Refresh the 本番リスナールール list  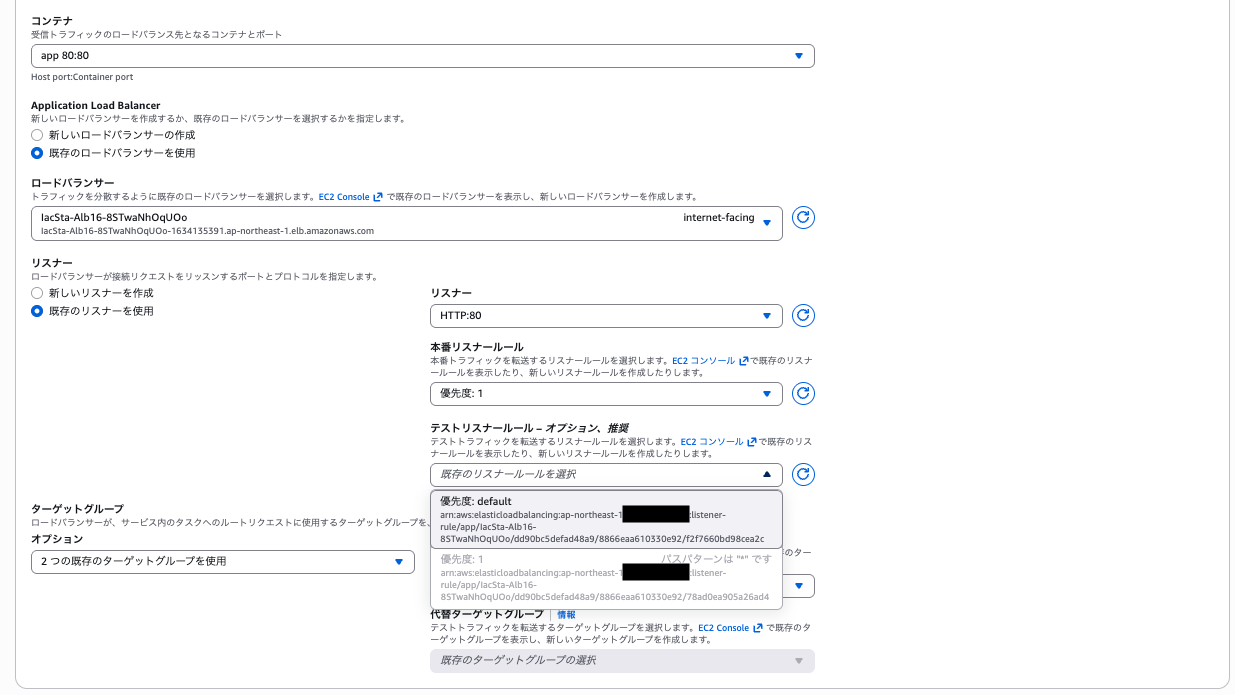(x=803, y=394)
